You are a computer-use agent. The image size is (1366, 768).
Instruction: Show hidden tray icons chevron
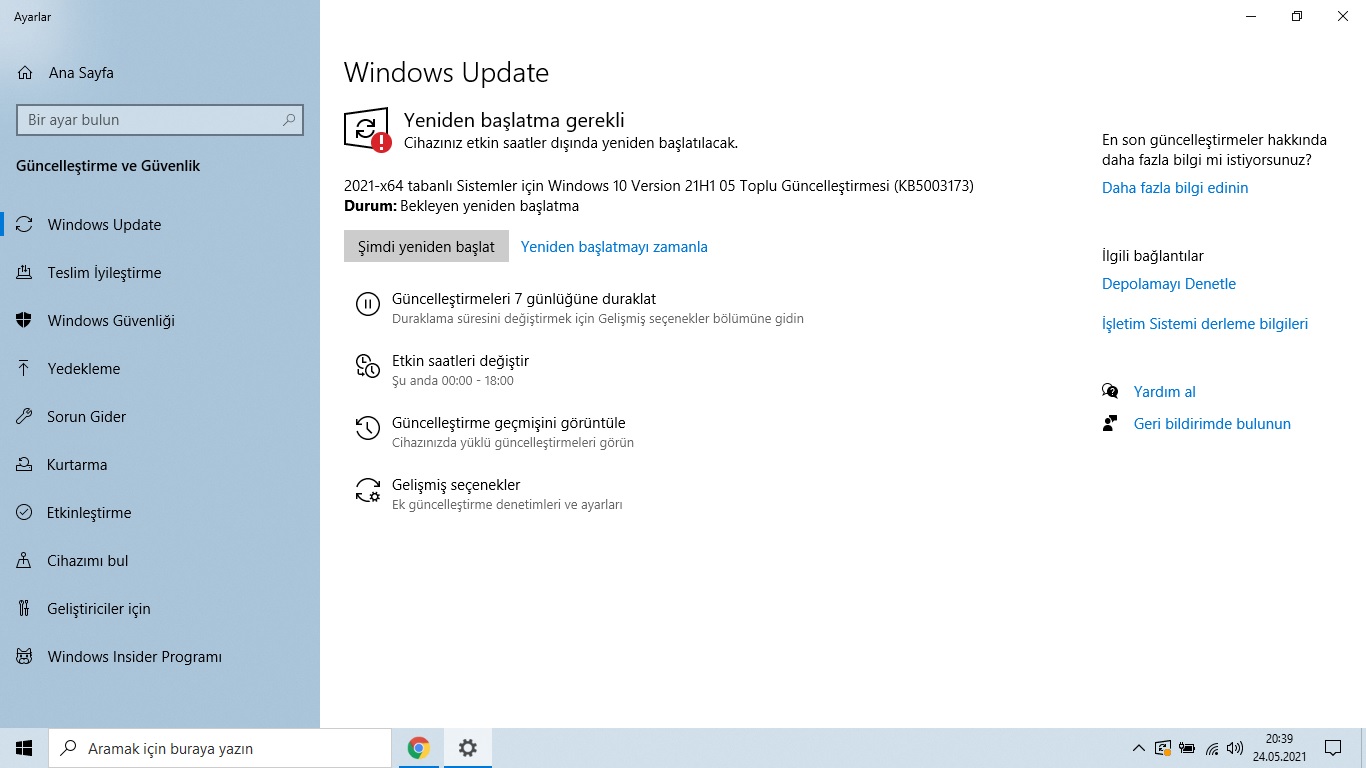1138,748
